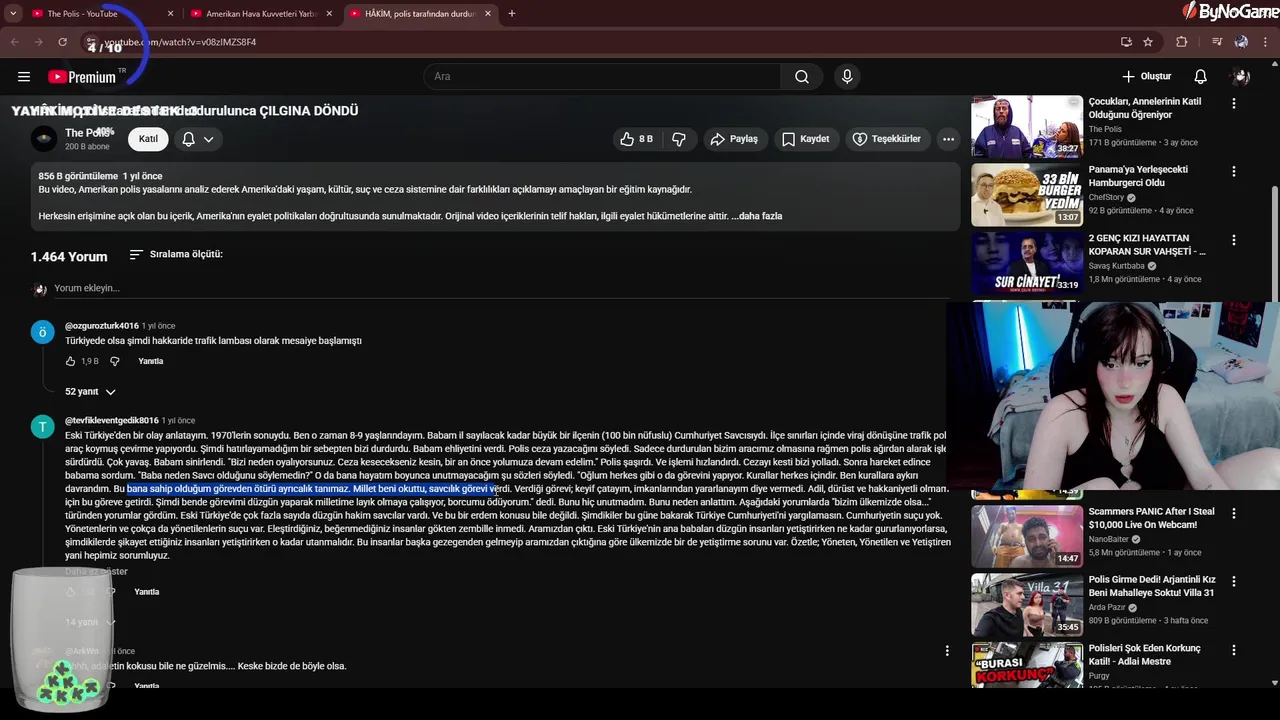
Task: Open Sur Cinayeti video thumbnail
Action: click(x=1026, y=263)
